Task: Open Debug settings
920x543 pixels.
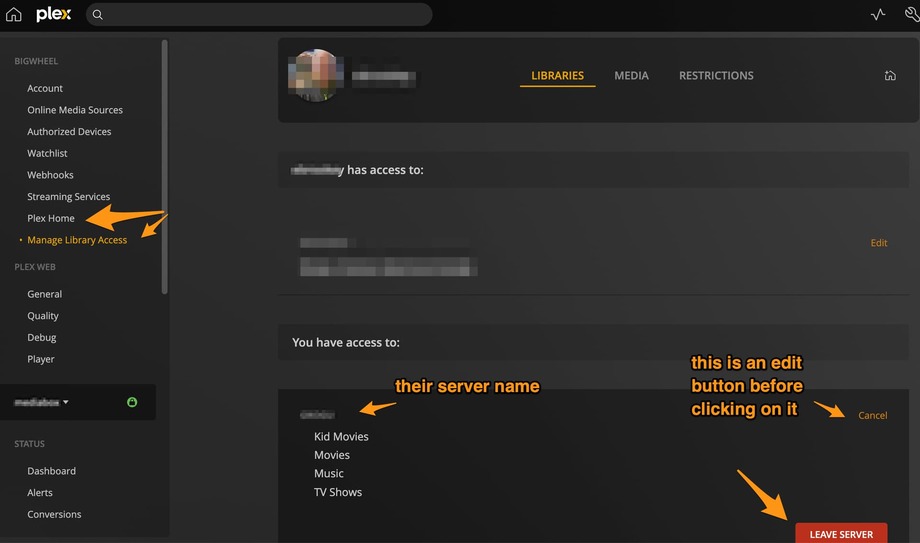Action: coord(42,338)
